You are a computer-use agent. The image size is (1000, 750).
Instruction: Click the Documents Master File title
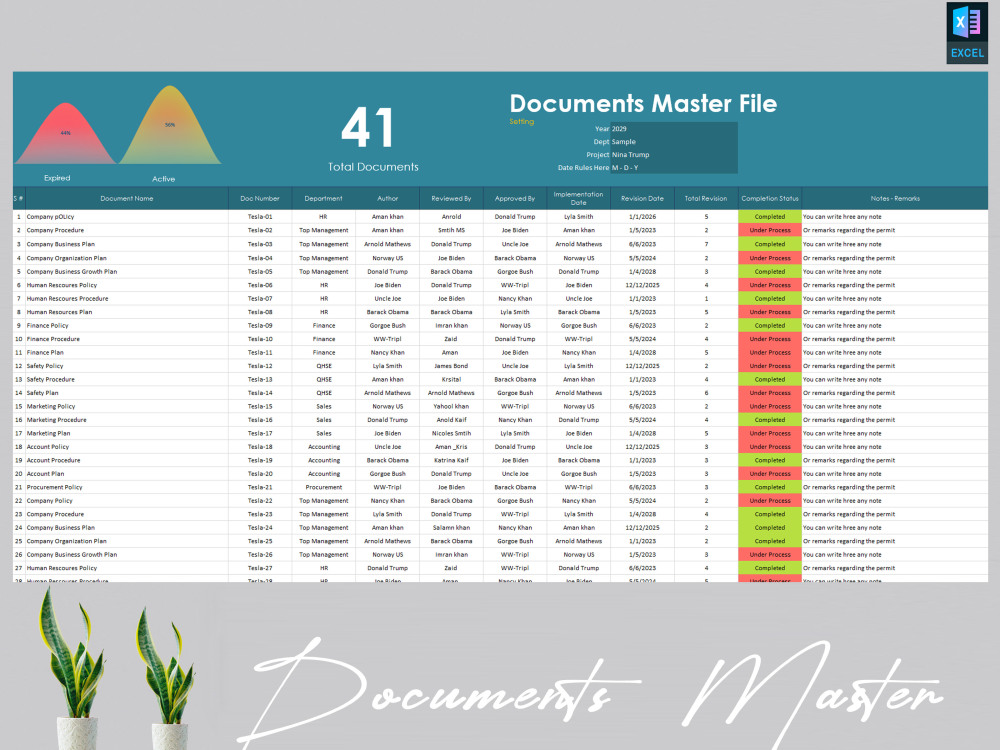[643, 103]
